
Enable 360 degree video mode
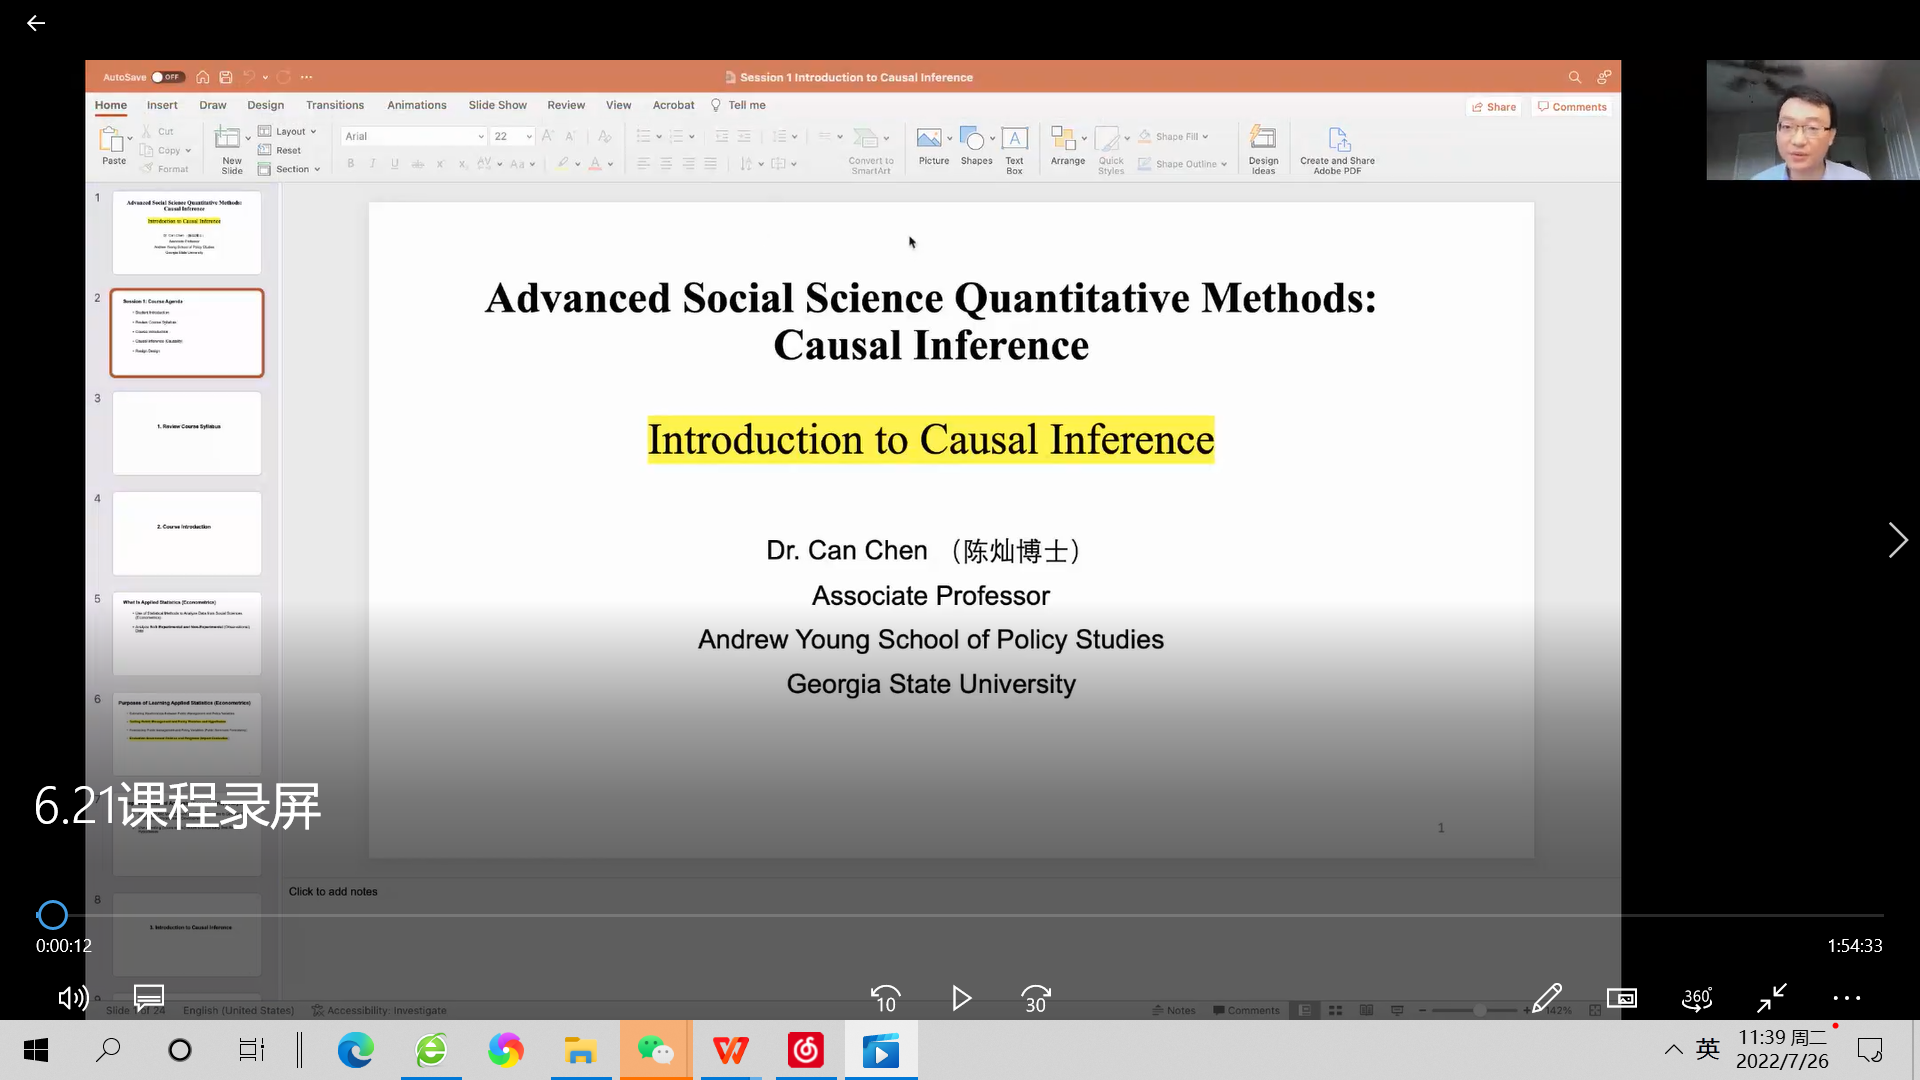click(x=1697, y=998)
